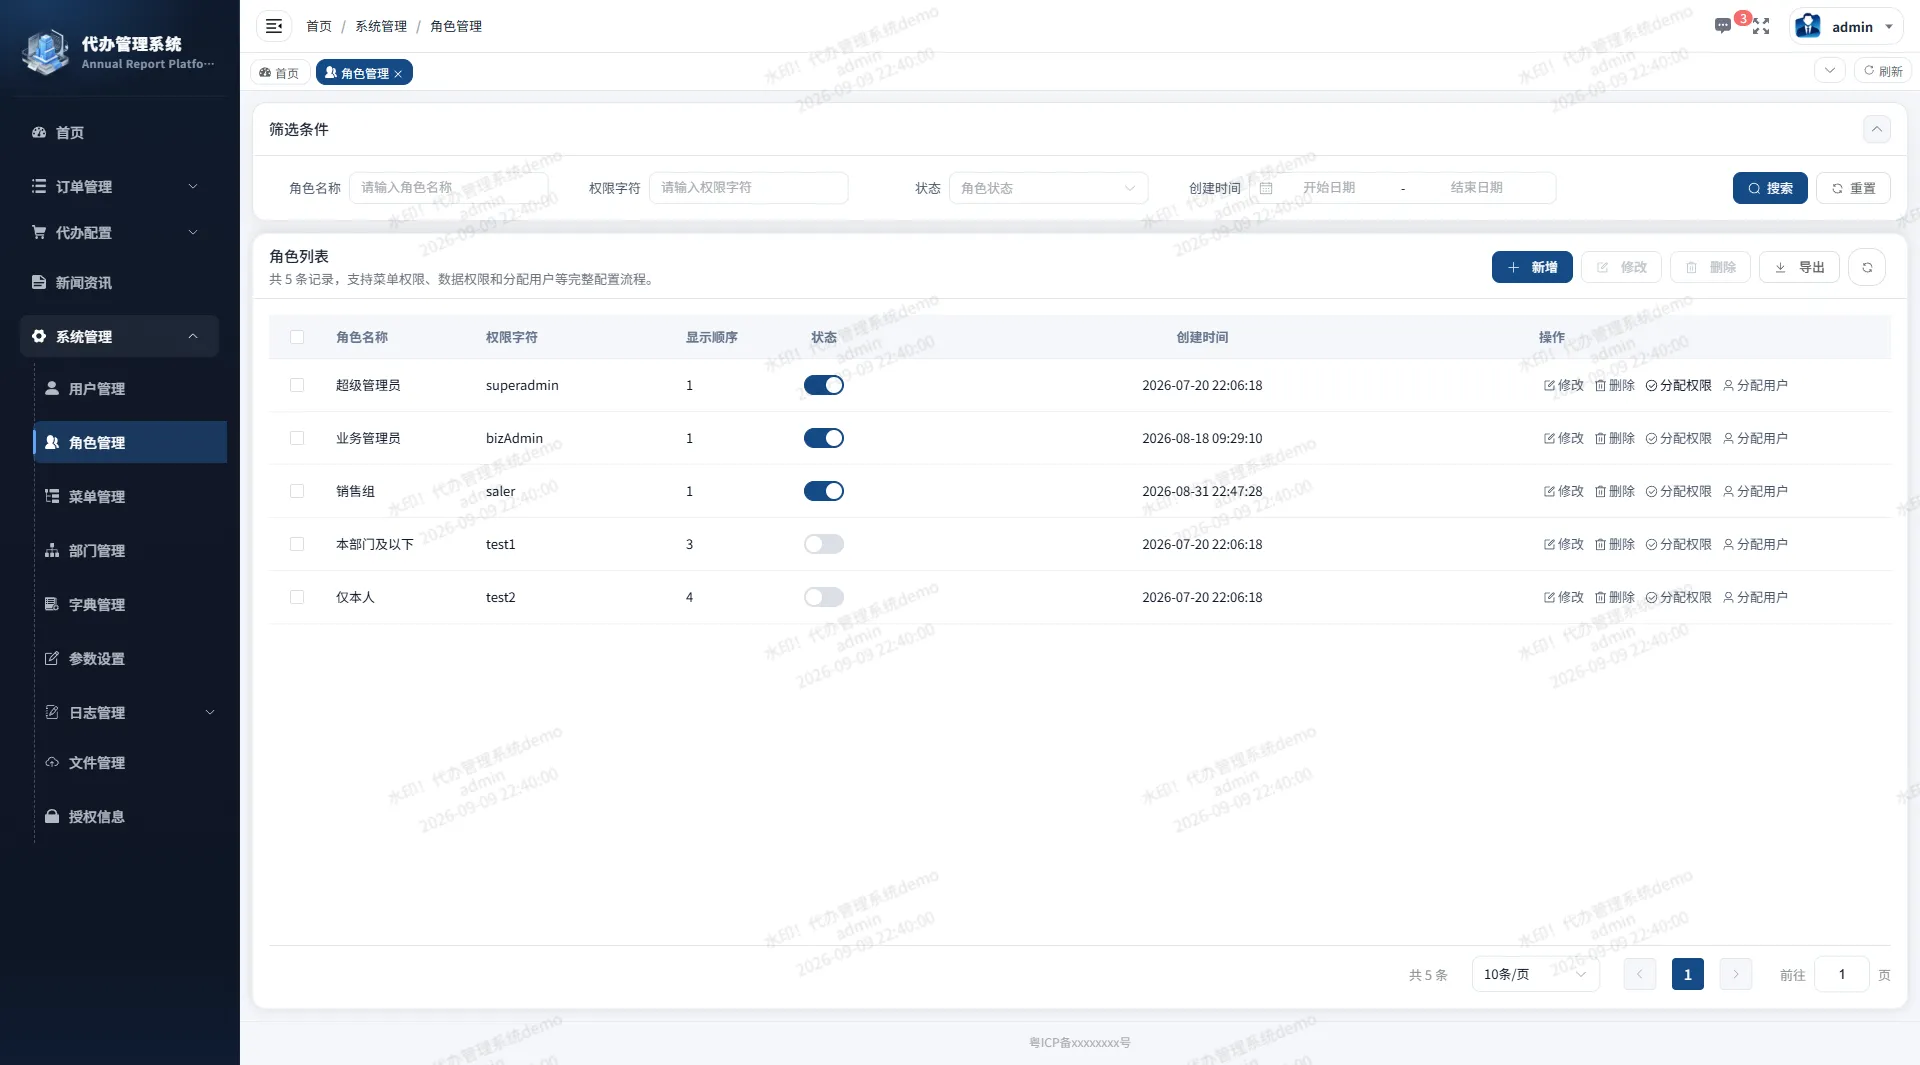The height and width of the screenshot is (1065, 1920).
Task: Click the 新增 button
Action: 1532,268
